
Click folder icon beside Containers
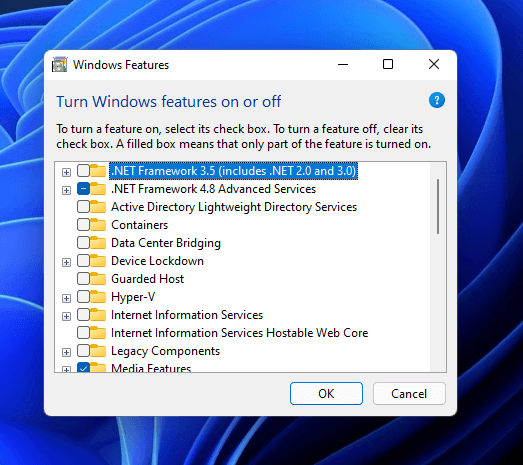98,224
